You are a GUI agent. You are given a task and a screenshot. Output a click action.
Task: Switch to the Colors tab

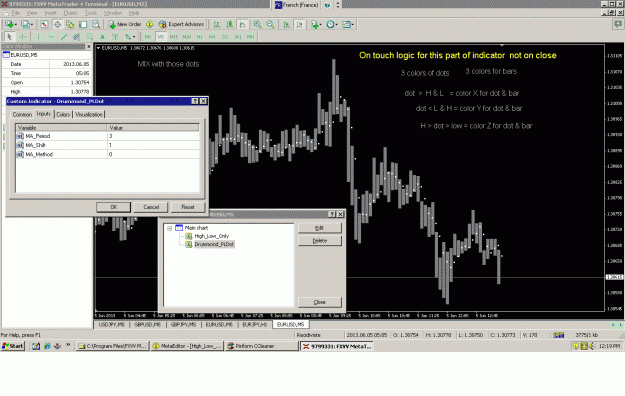point(63,114)
